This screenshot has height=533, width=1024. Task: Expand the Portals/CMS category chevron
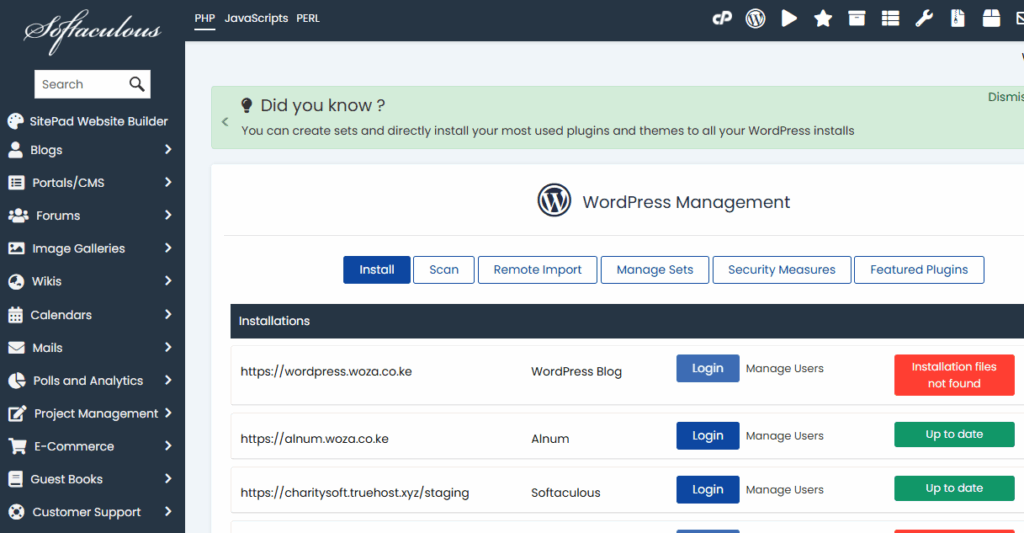click(x=168, y=182)
